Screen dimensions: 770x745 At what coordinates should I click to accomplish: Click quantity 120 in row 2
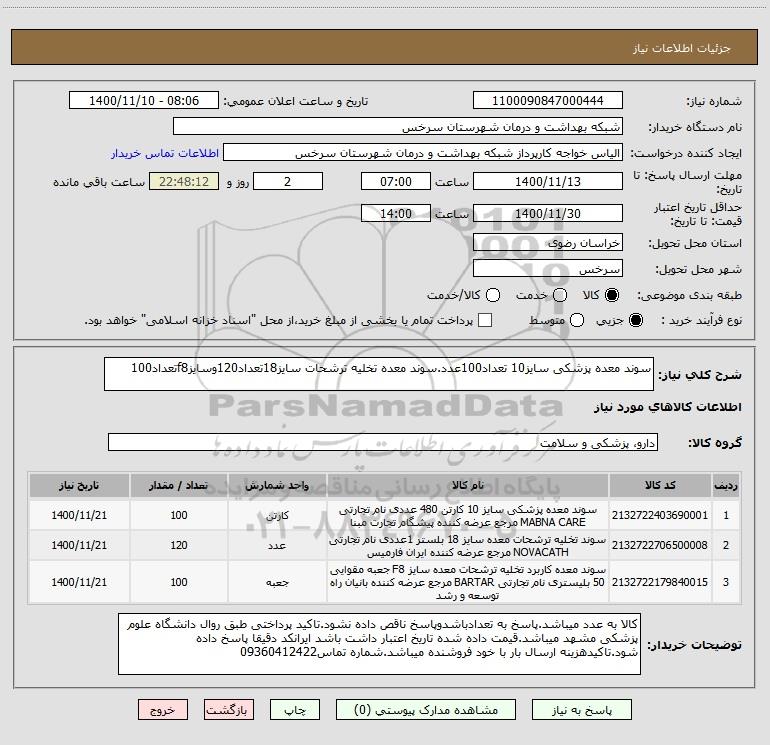click(179, 545)
